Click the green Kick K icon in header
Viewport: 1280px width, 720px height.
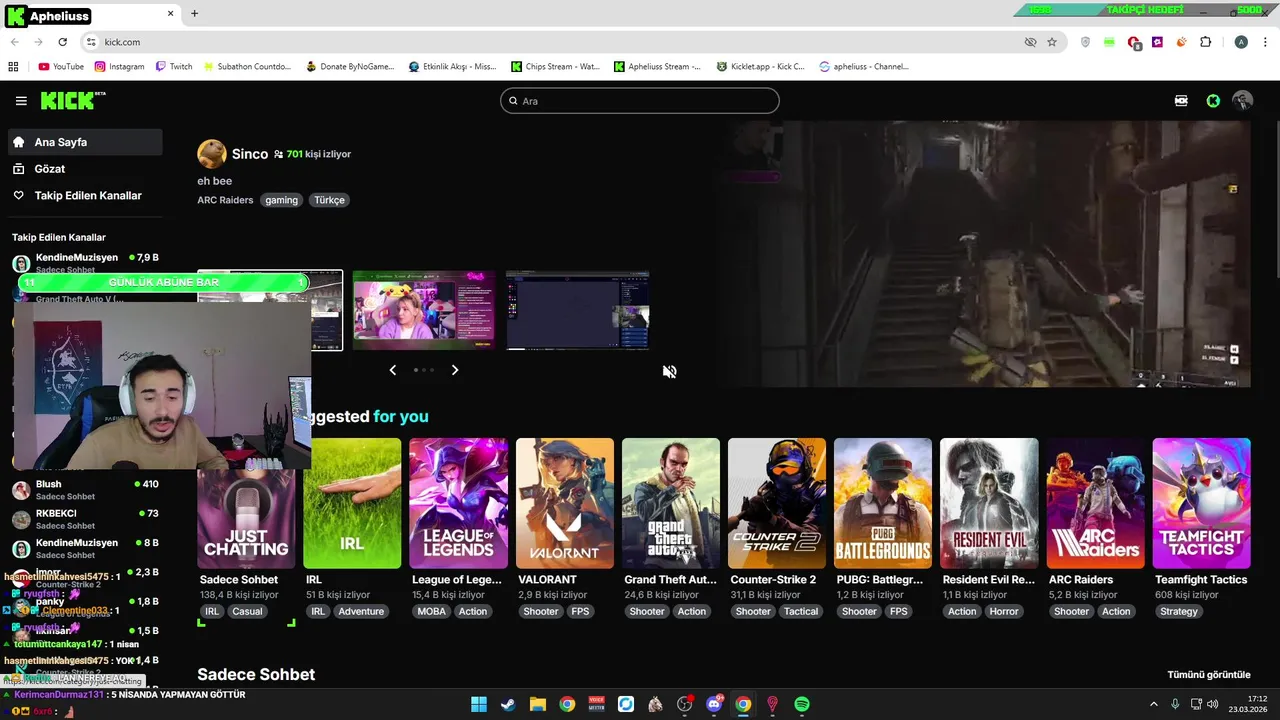click(1213, 101)
